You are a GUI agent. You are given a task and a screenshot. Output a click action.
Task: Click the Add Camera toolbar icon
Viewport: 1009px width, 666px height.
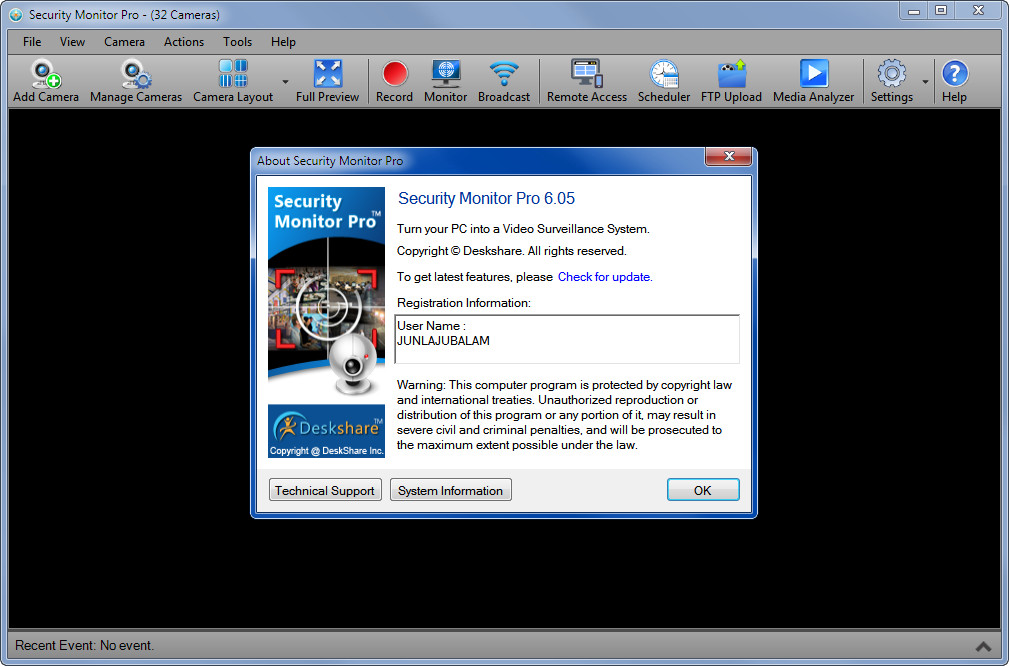coord(46,81)
